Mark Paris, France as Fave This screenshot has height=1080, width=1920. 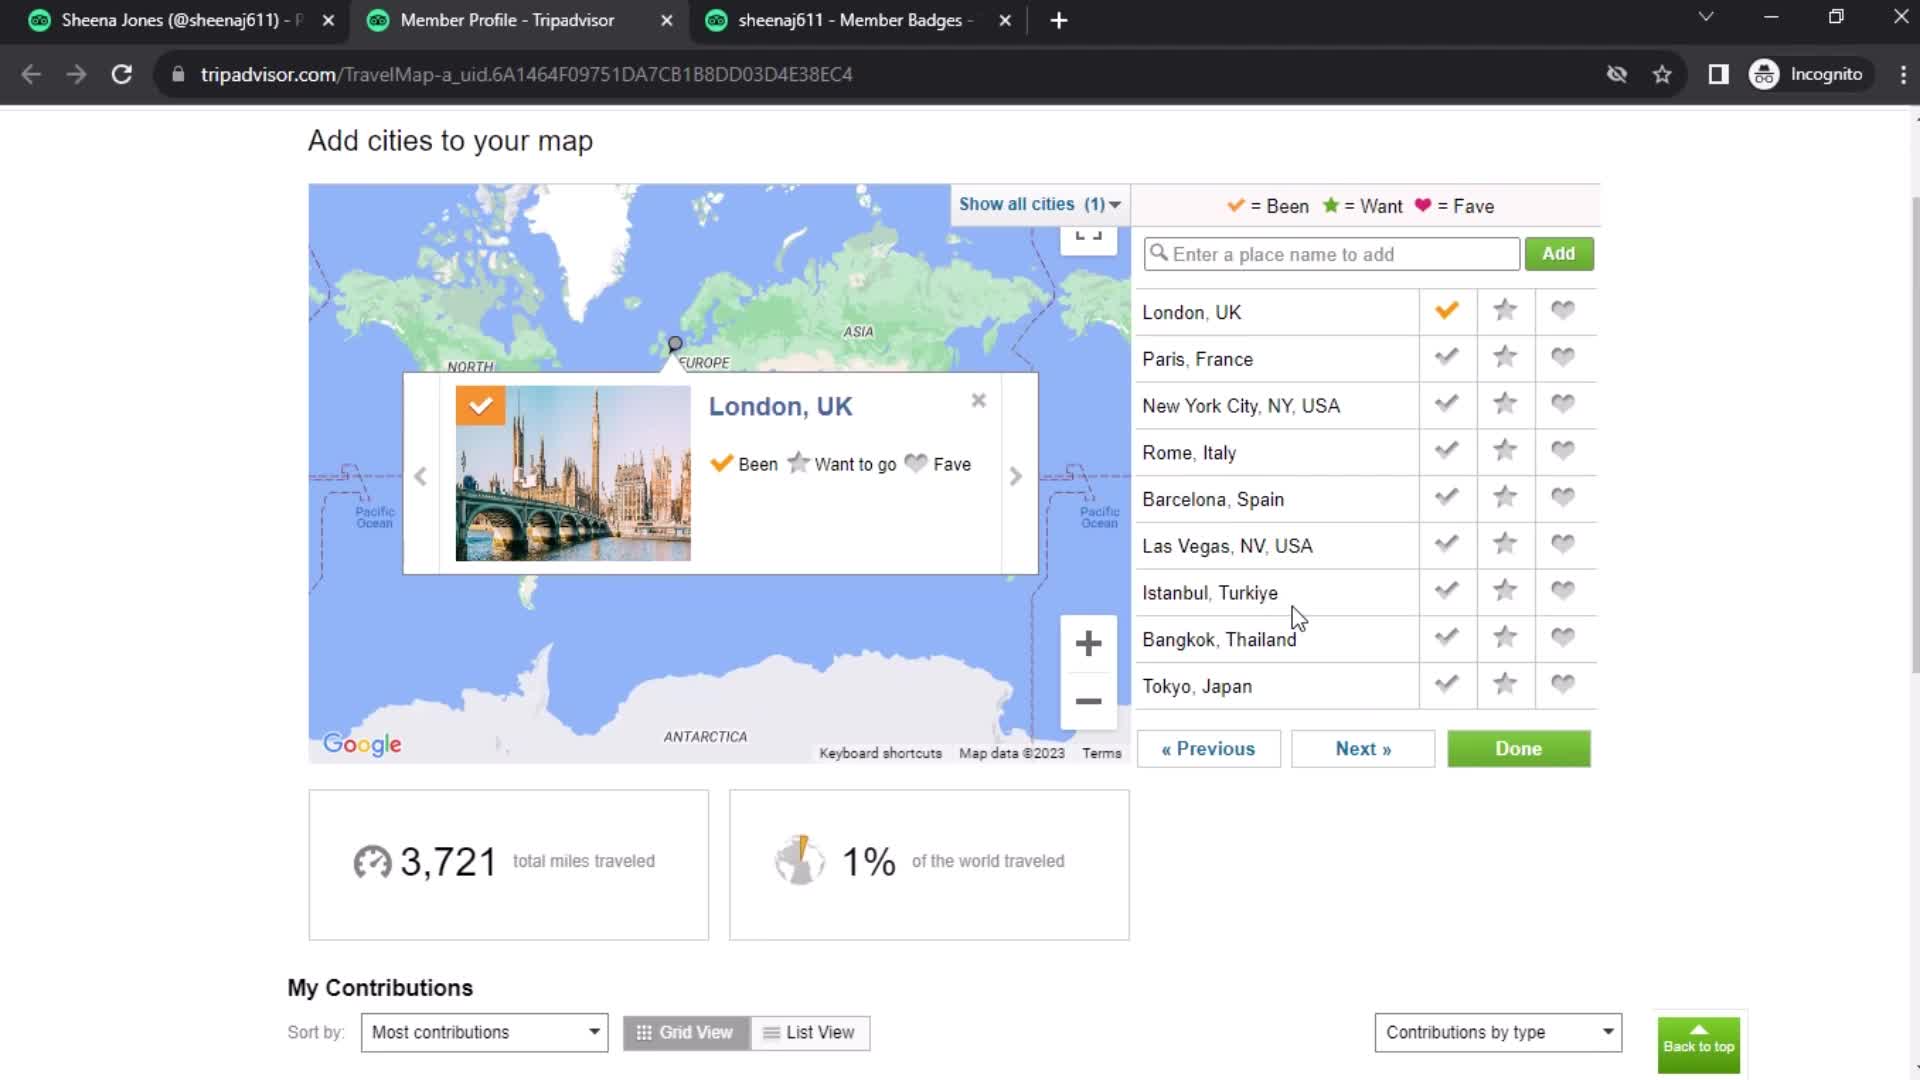[1562, 357]
